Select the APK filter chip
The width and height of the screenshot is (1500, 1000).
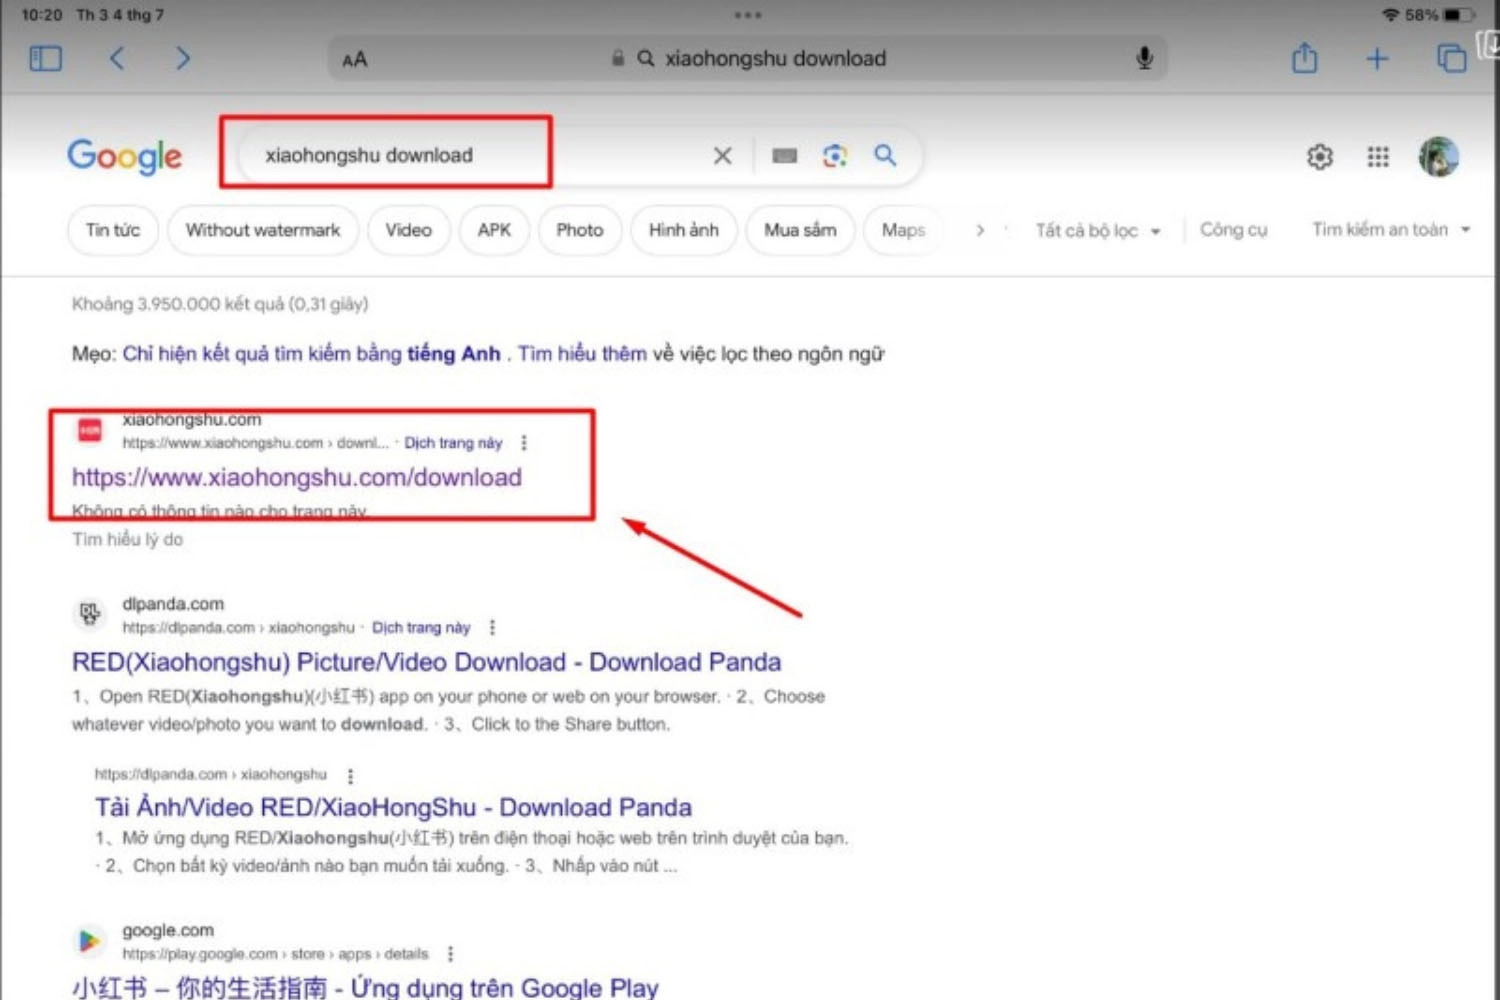point(494,230)
